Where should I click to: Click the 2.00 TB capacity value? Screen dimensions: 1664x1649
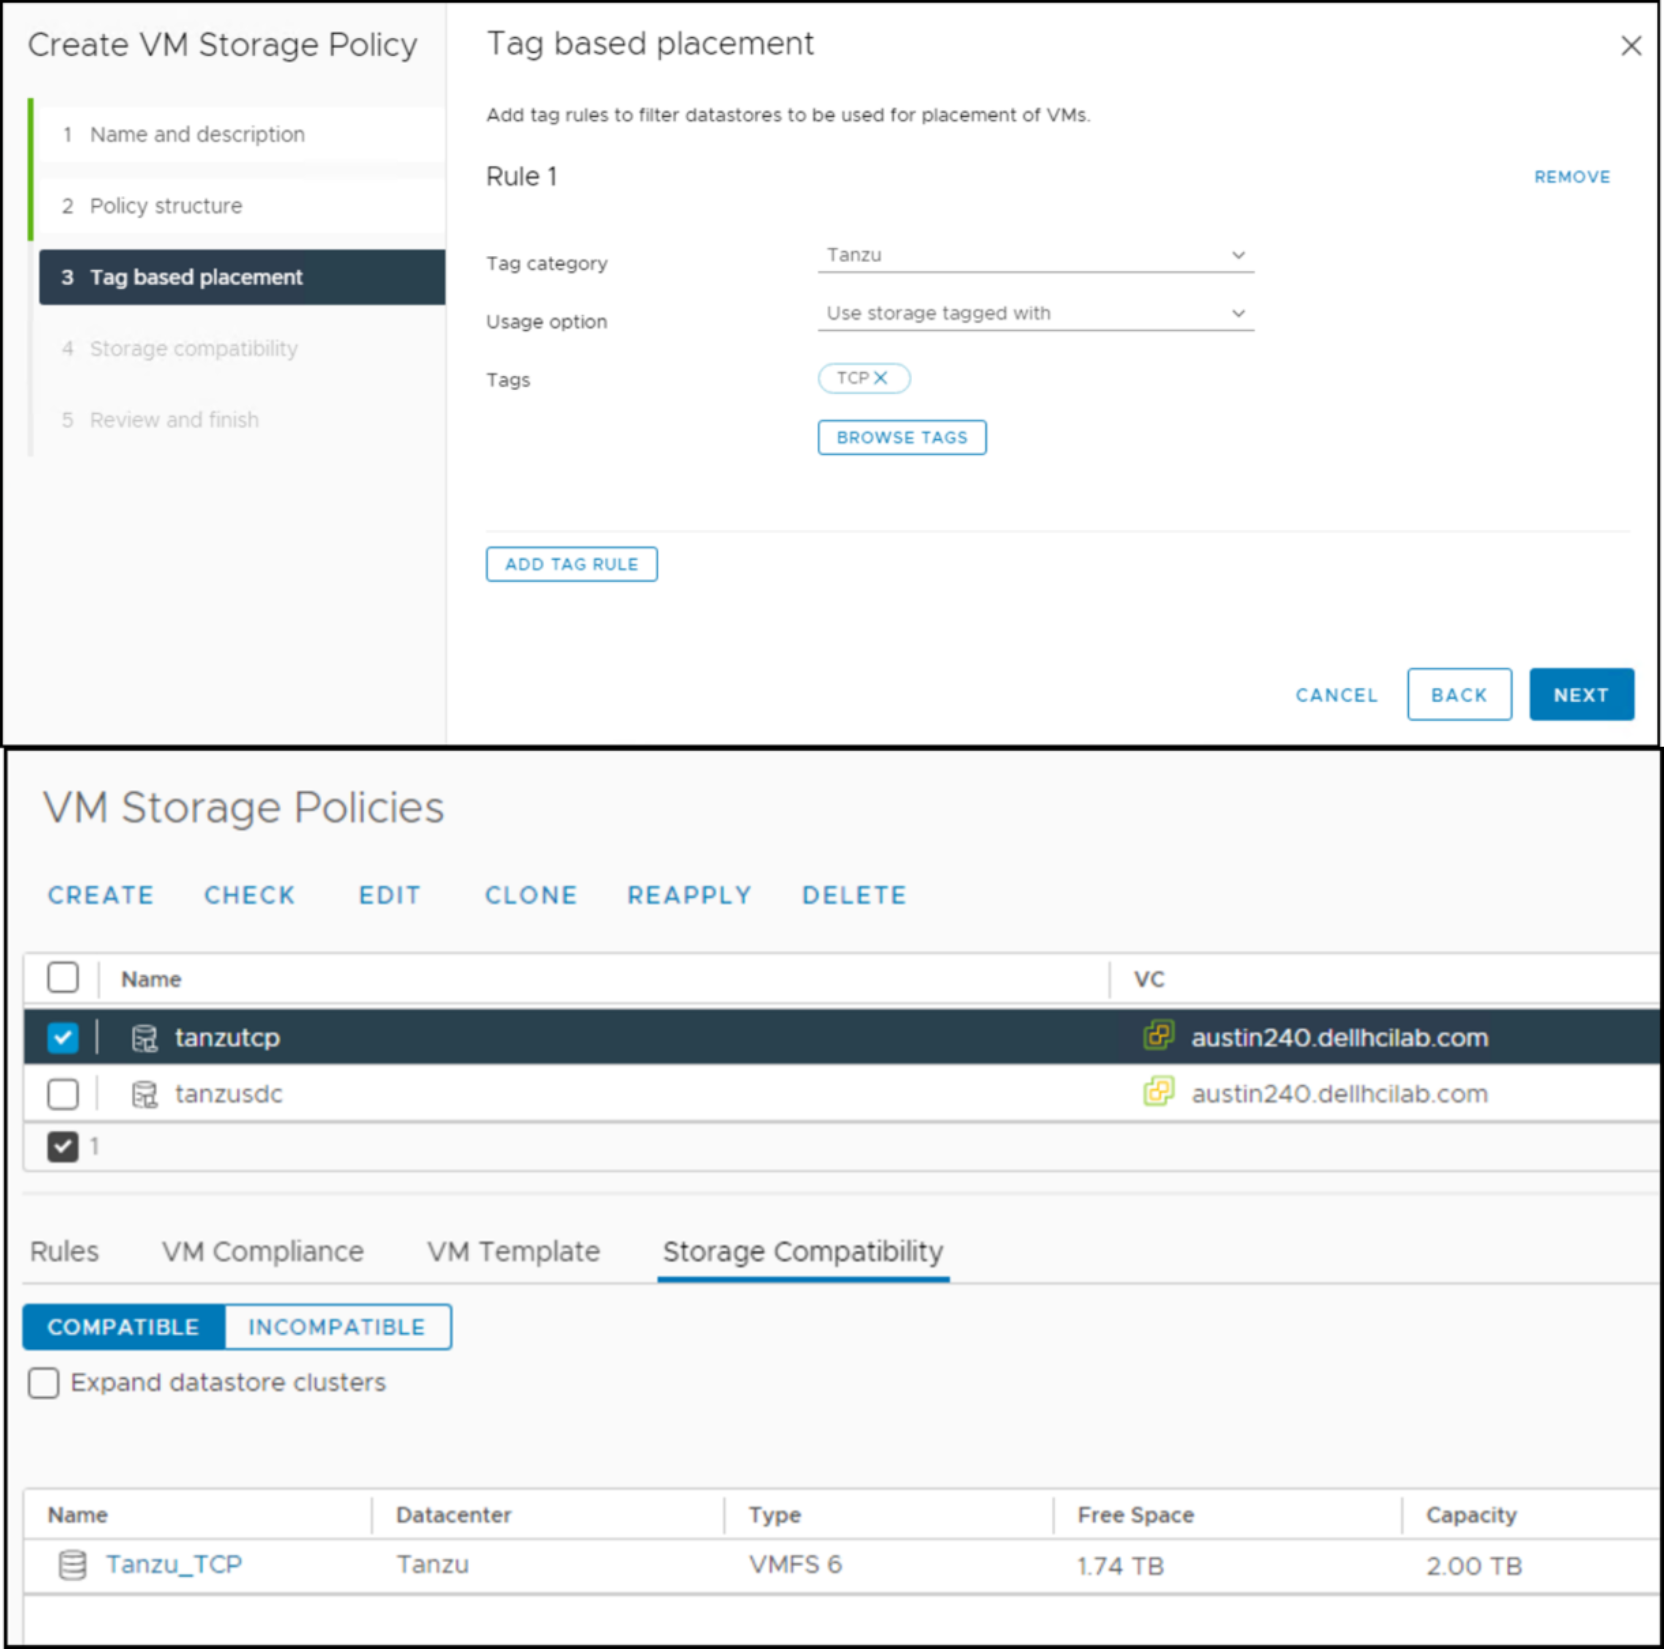coord(1474,1566)
